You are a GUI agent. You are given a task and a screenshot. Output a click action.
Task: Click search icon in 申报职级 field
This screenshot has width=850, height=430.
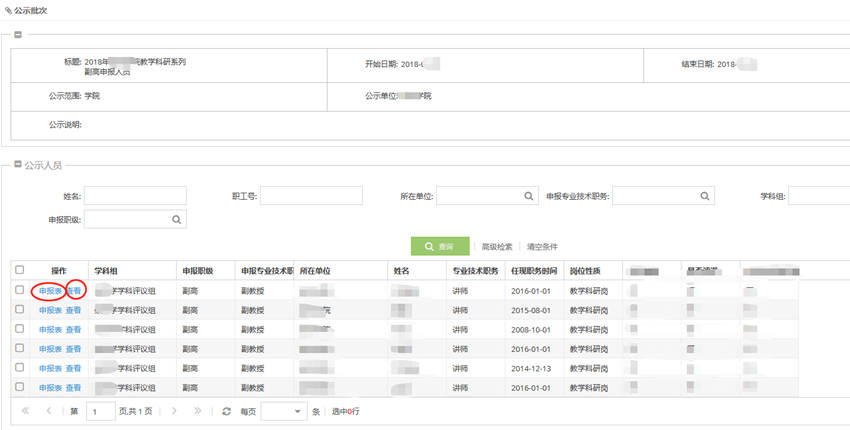point(177,219)
